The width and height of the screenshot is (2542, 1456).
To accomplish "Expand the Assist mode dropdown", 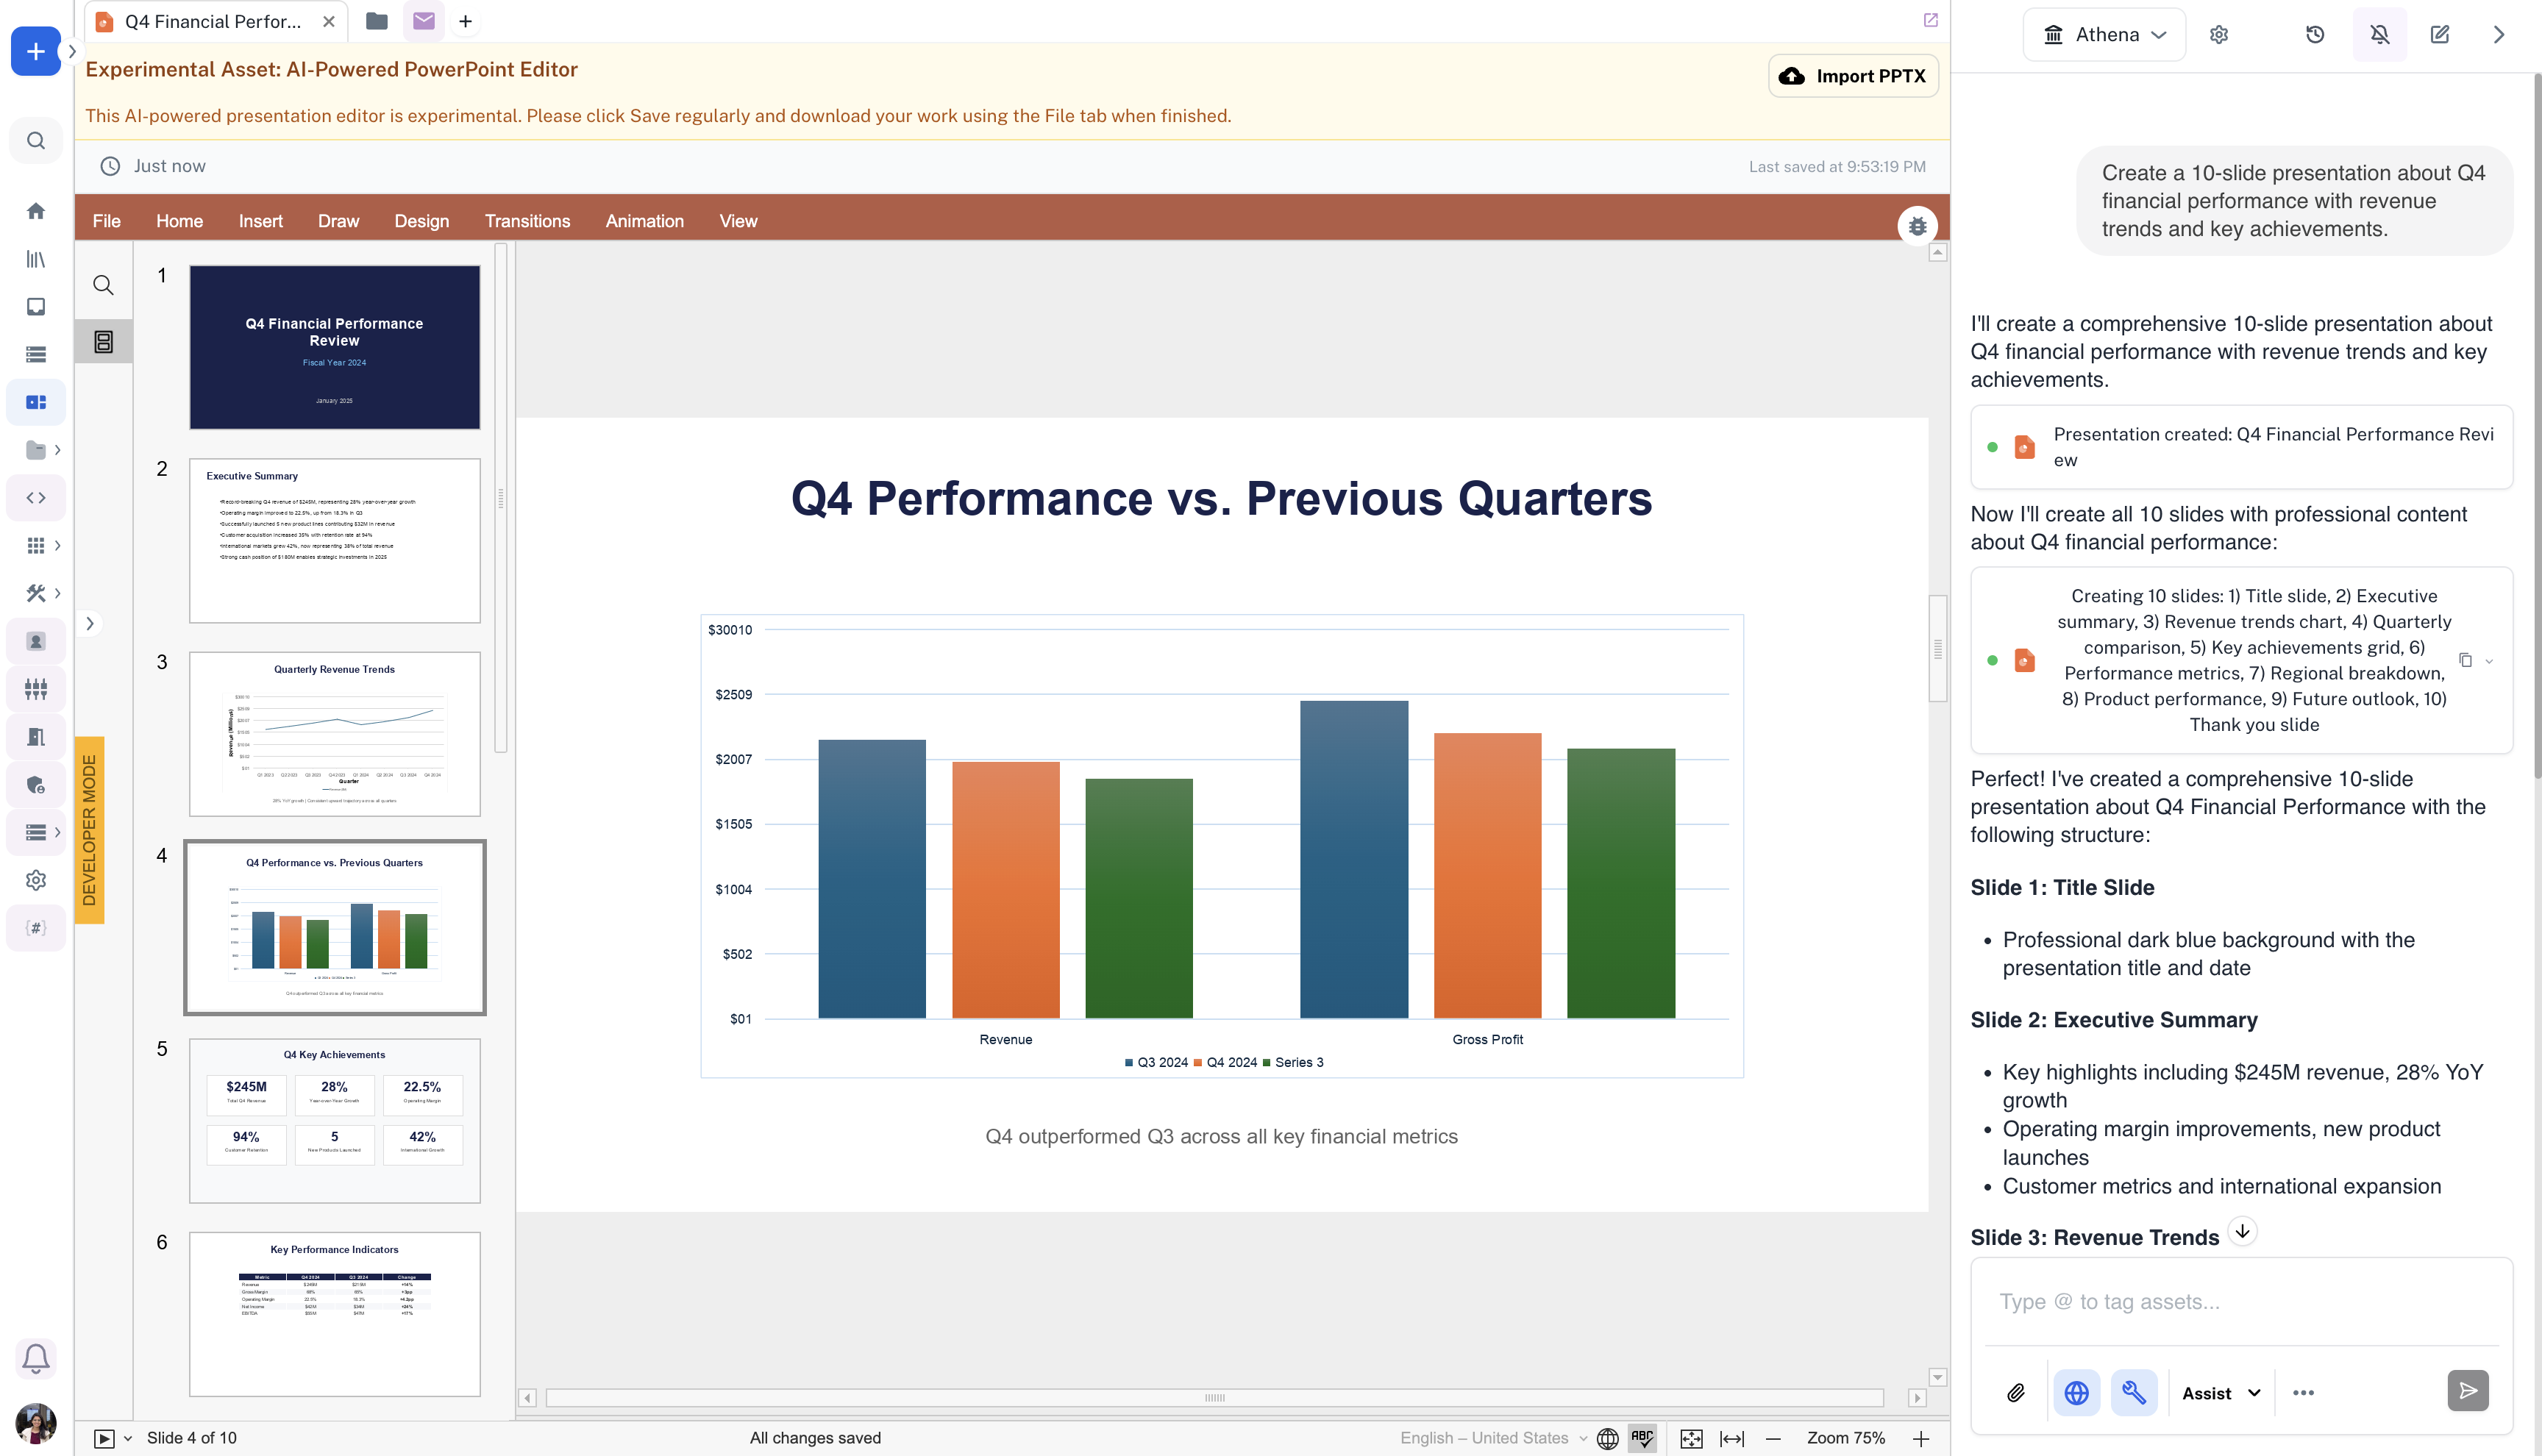I will [2221, 1393].
